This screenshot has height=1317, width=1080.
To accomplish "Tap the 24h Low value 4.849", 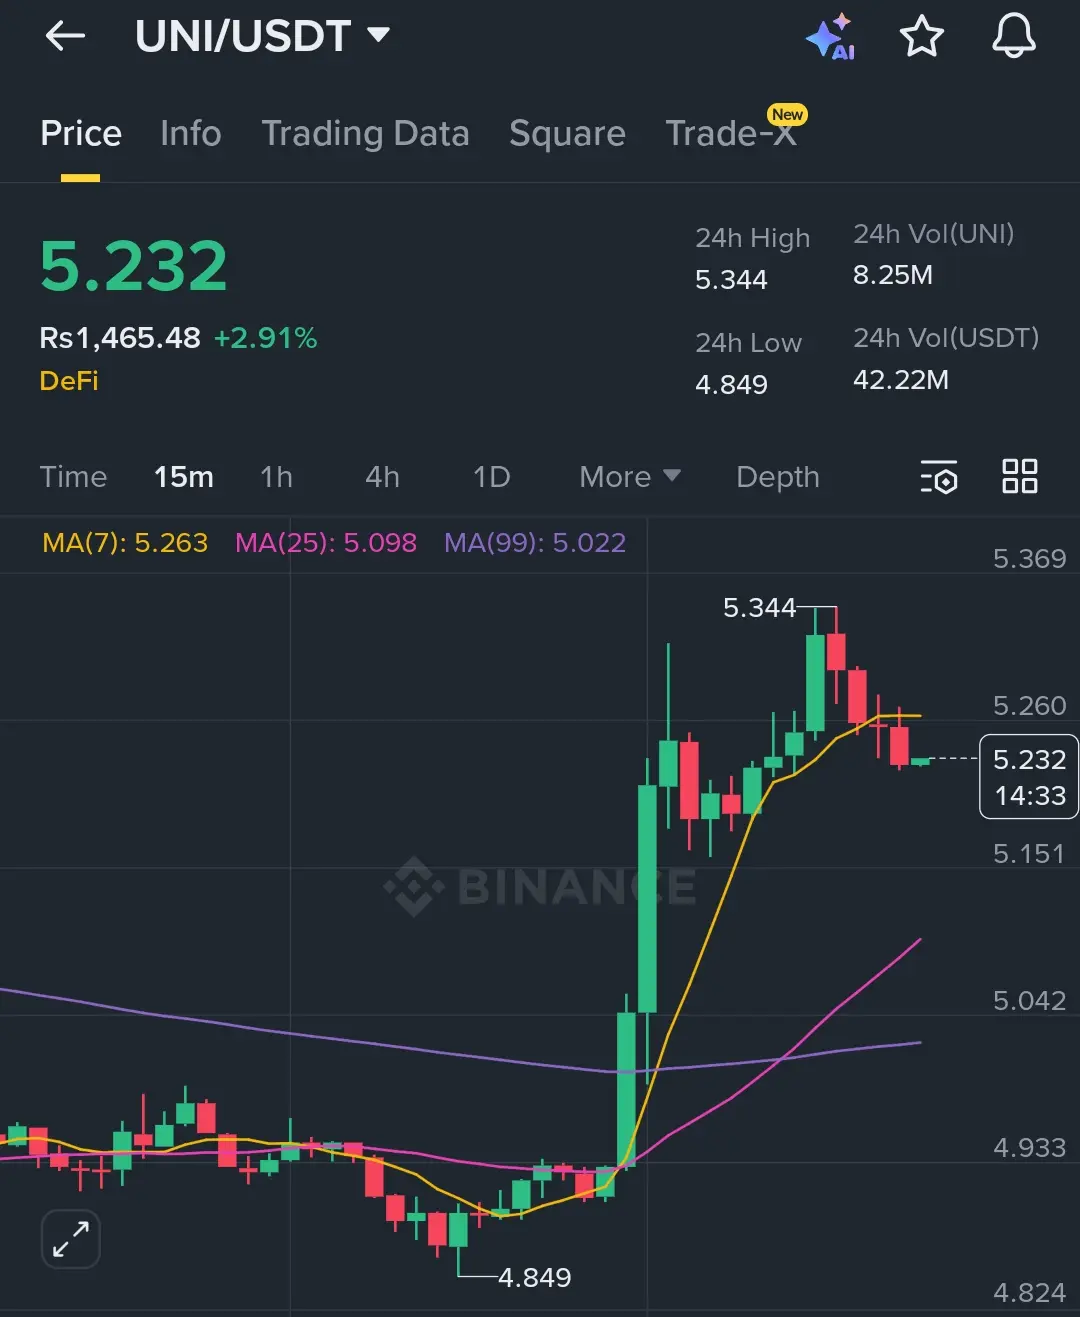I will click(731, 385).
